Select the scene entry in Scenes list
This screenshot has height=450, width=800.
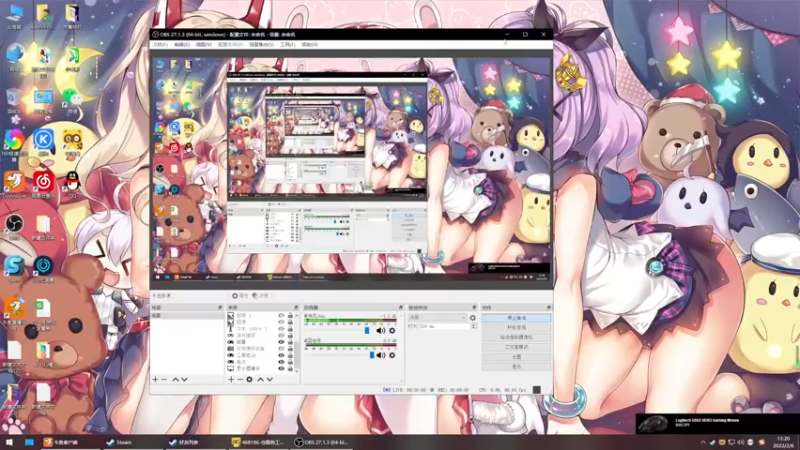click(x=187, y=316)
